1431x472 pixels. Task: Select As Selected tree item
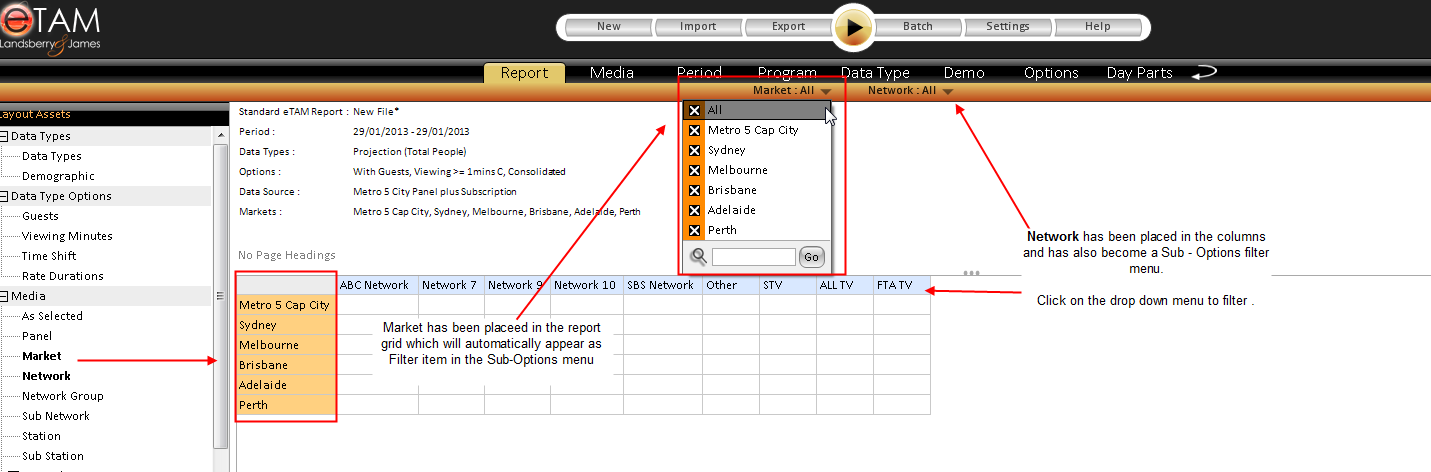[52, 316]
